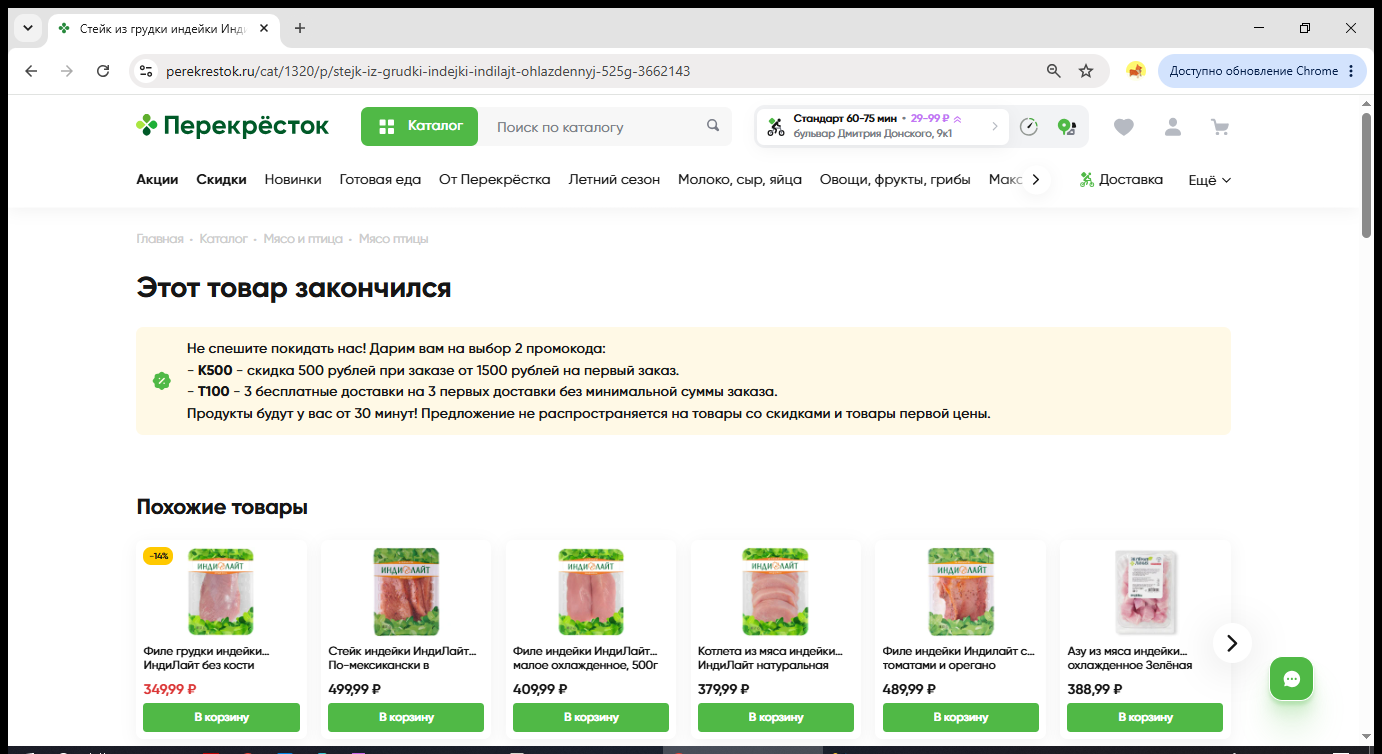This screenshot has width=1382, height=754.
Task: Click the Доступно обновление Chrome button
Action: pos(1262,71)
